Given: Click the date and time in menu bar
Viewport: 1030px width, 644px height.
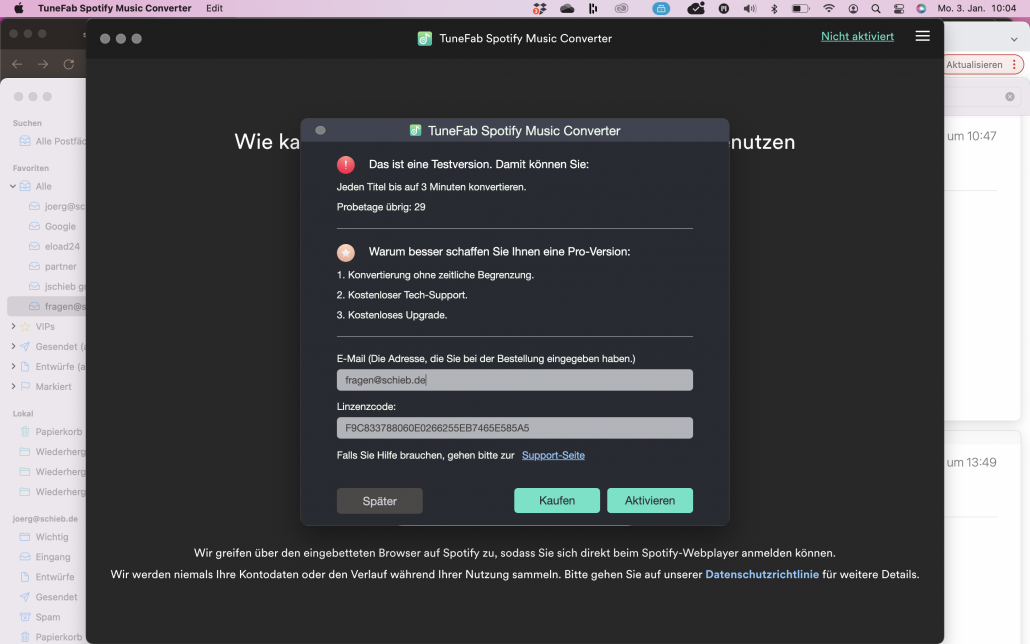Looking at the screenshot, I should pyautogui.click(x=976, y=8).
